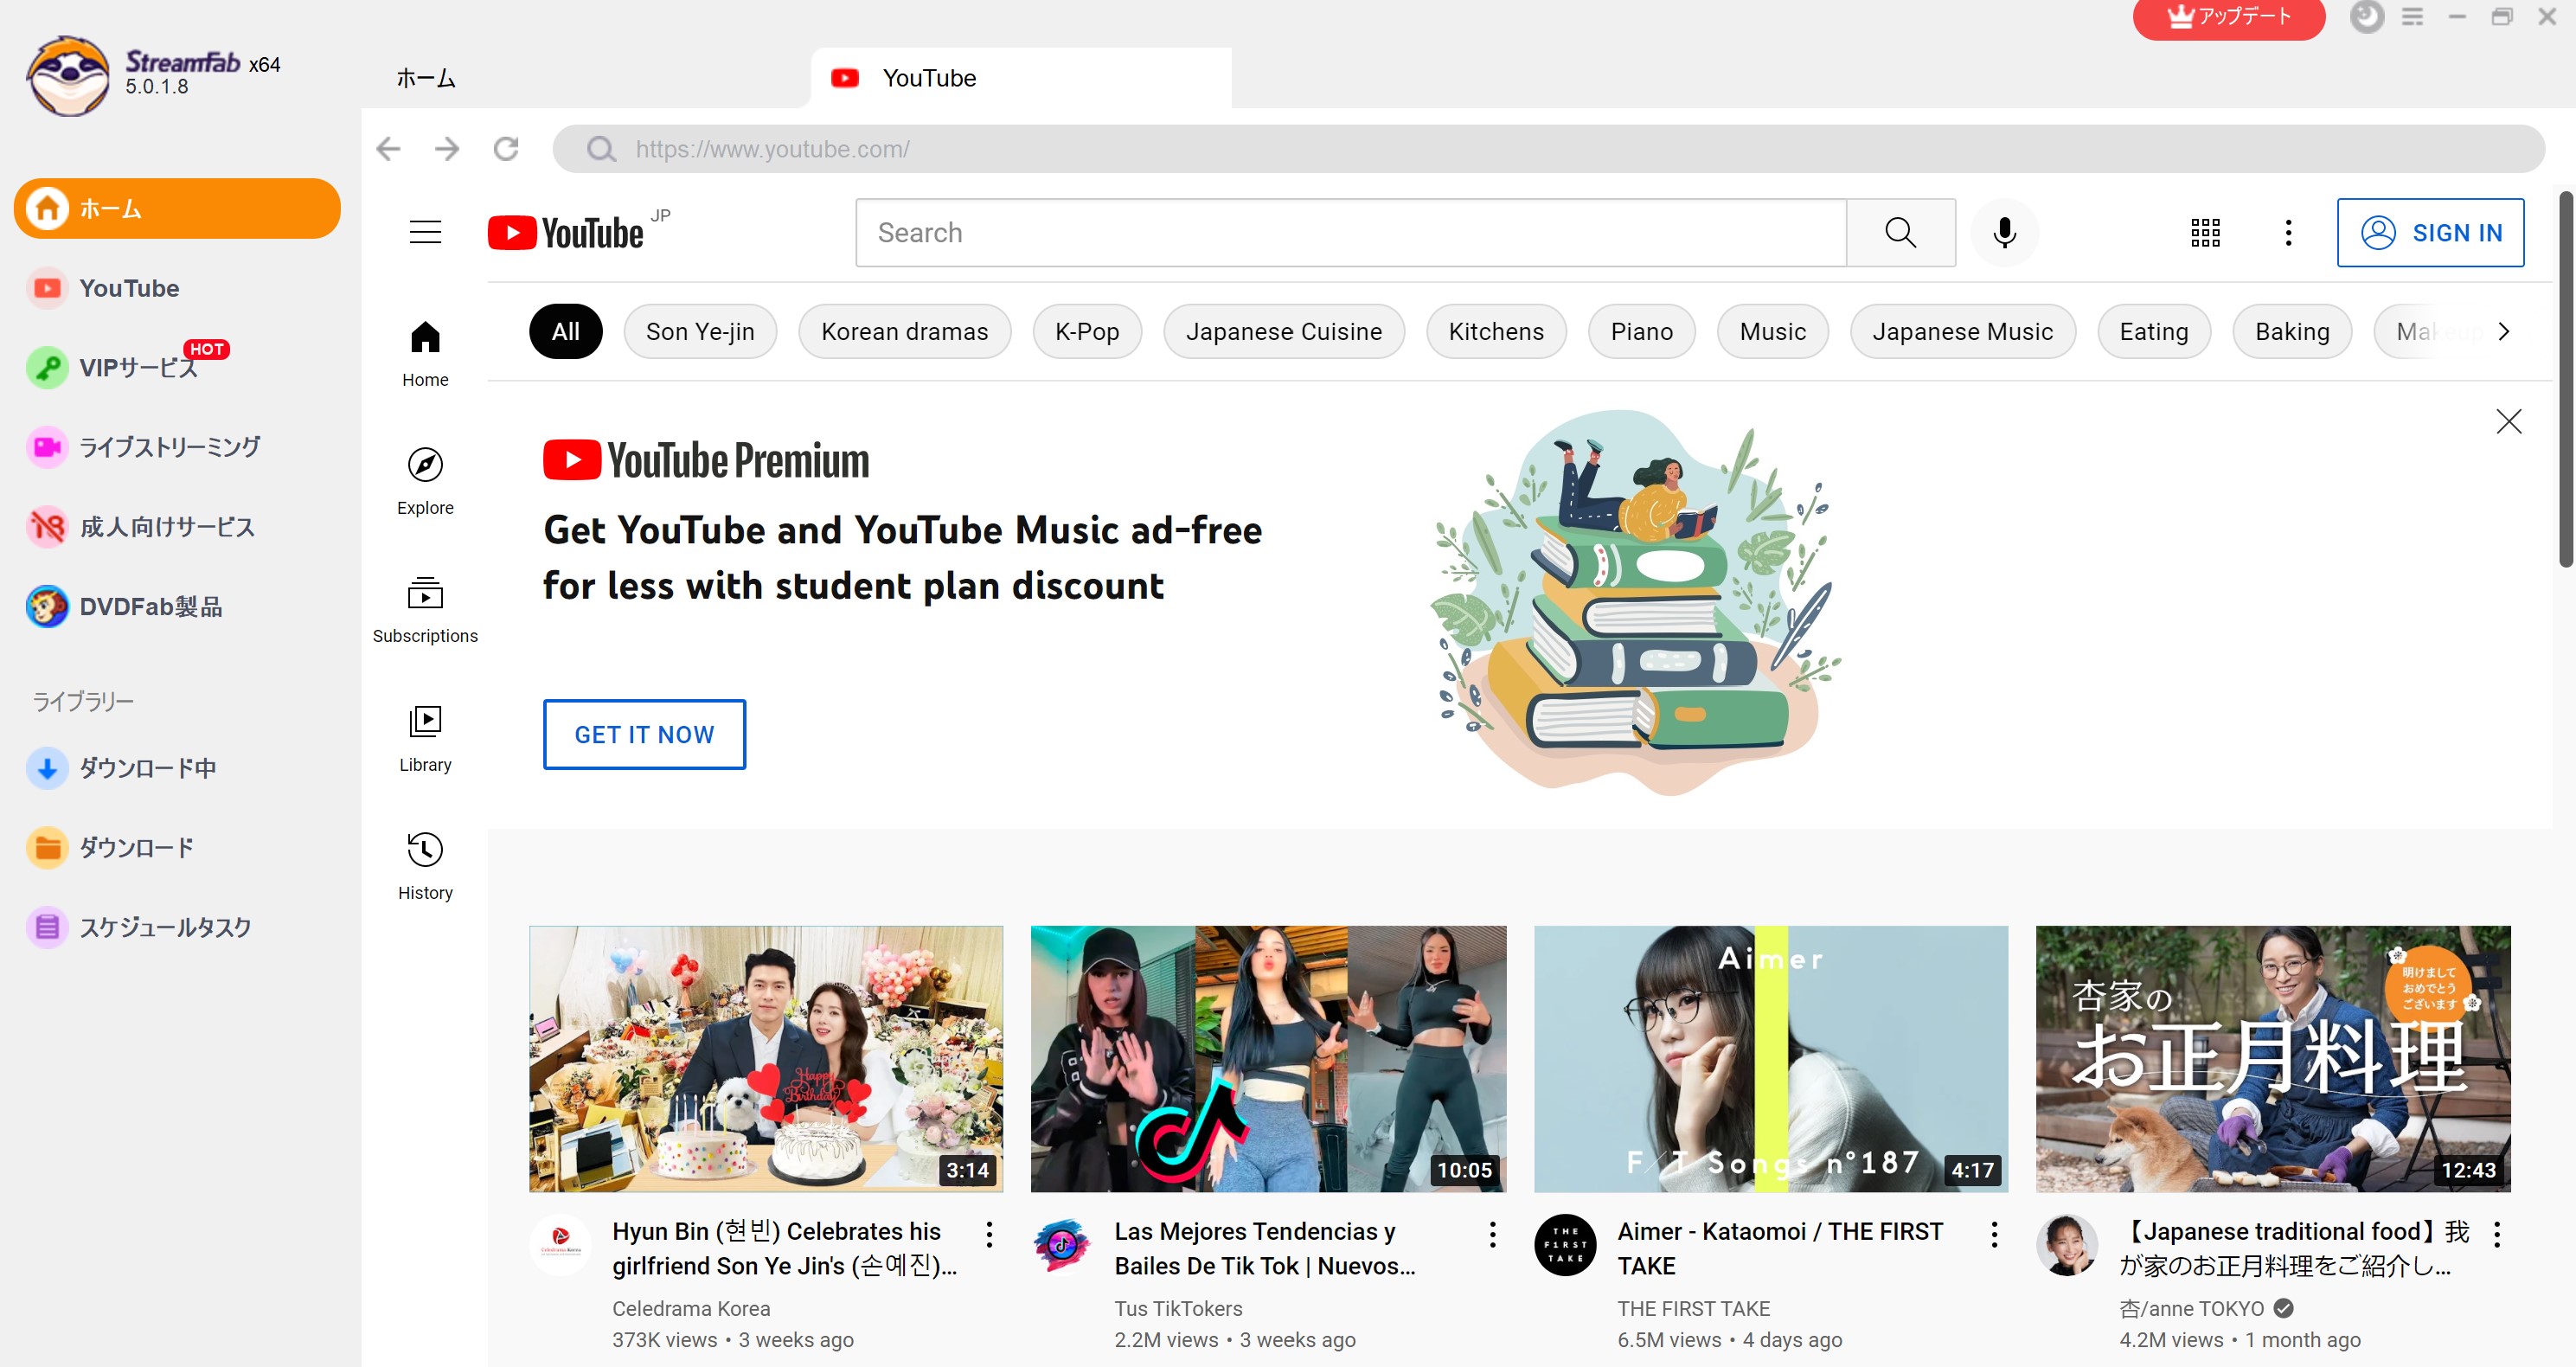Click the search magnifier button
This screenshot has height=1367, width=2576.
(1900, 232)
